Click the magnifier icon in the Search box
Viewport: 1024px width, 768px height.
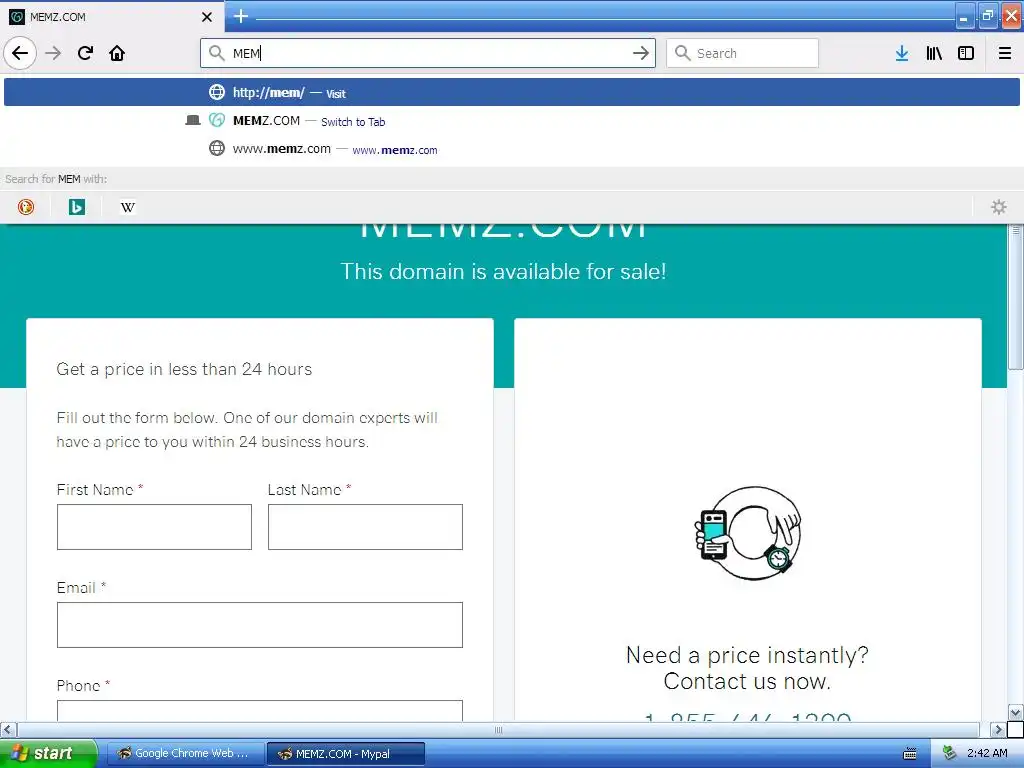pos(682,53)
